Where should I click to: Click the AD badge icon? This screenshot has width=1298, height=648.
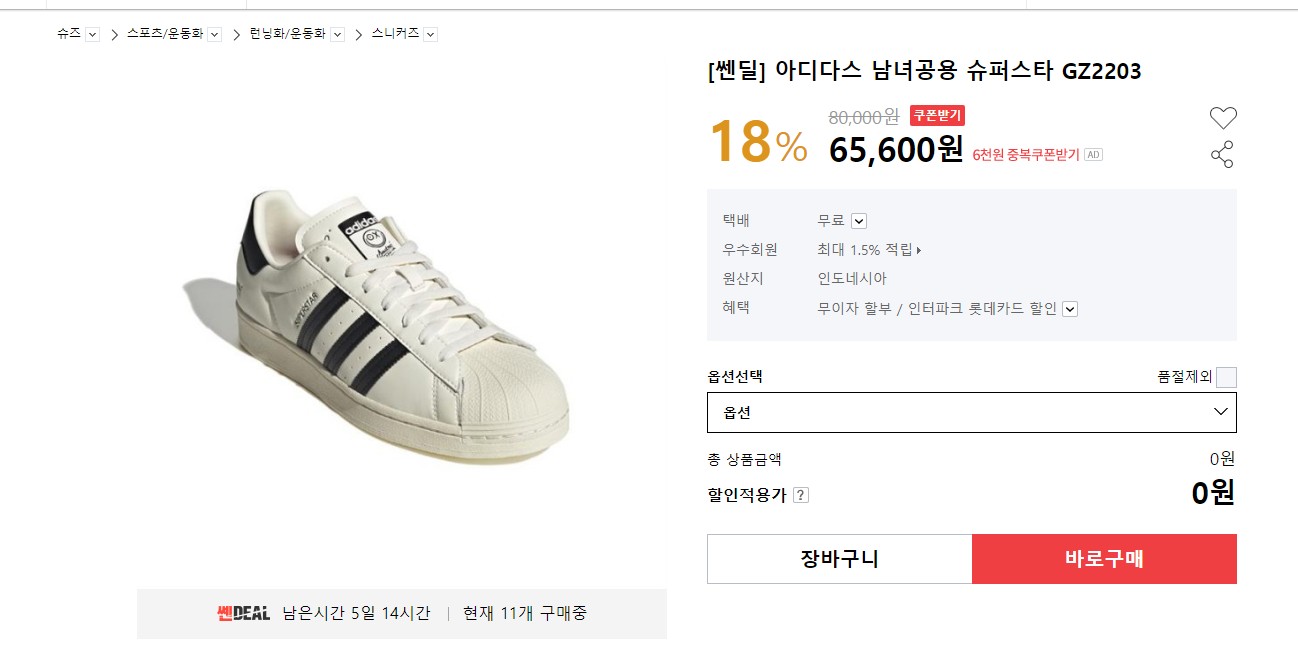[1094, 155]
